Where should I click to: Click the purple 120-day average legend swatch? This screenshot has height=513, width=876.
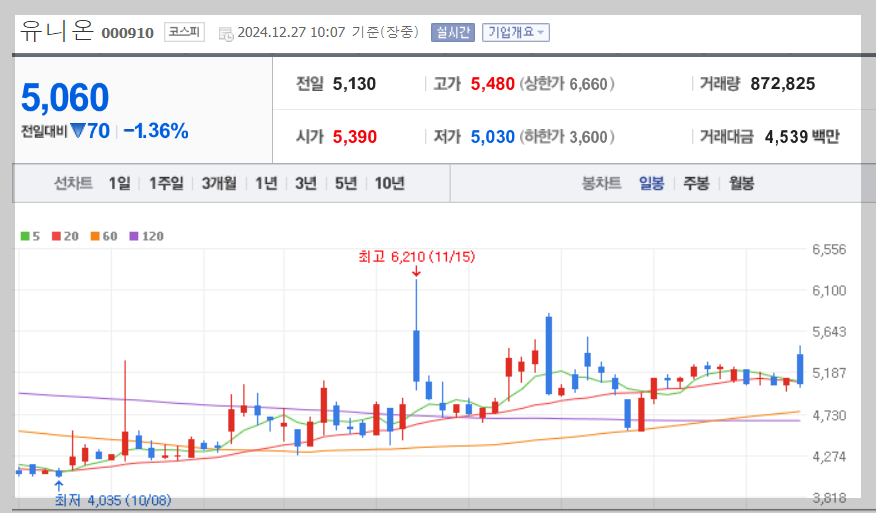click(134, 236)
